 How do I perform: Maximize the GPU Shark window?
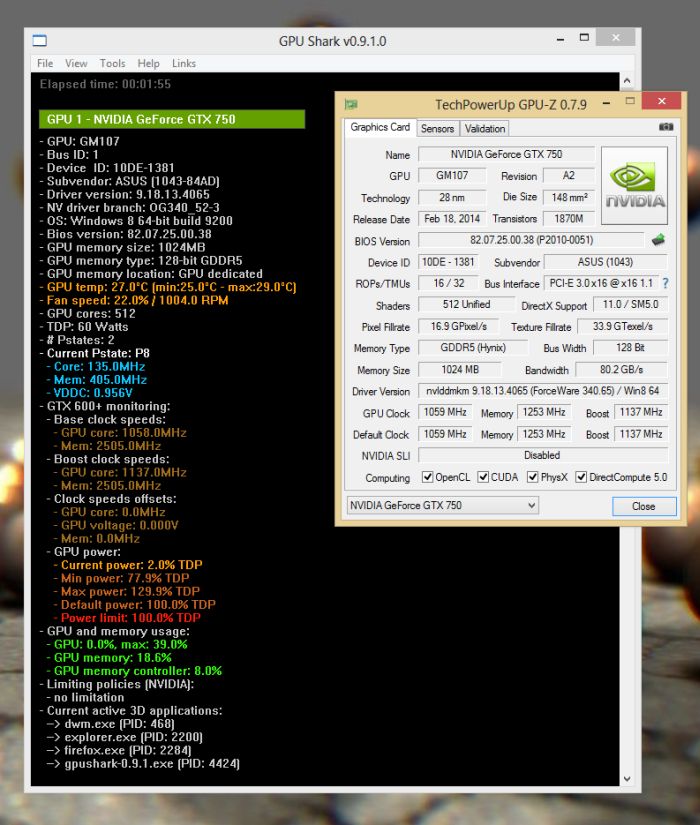(x=584, y=38)
